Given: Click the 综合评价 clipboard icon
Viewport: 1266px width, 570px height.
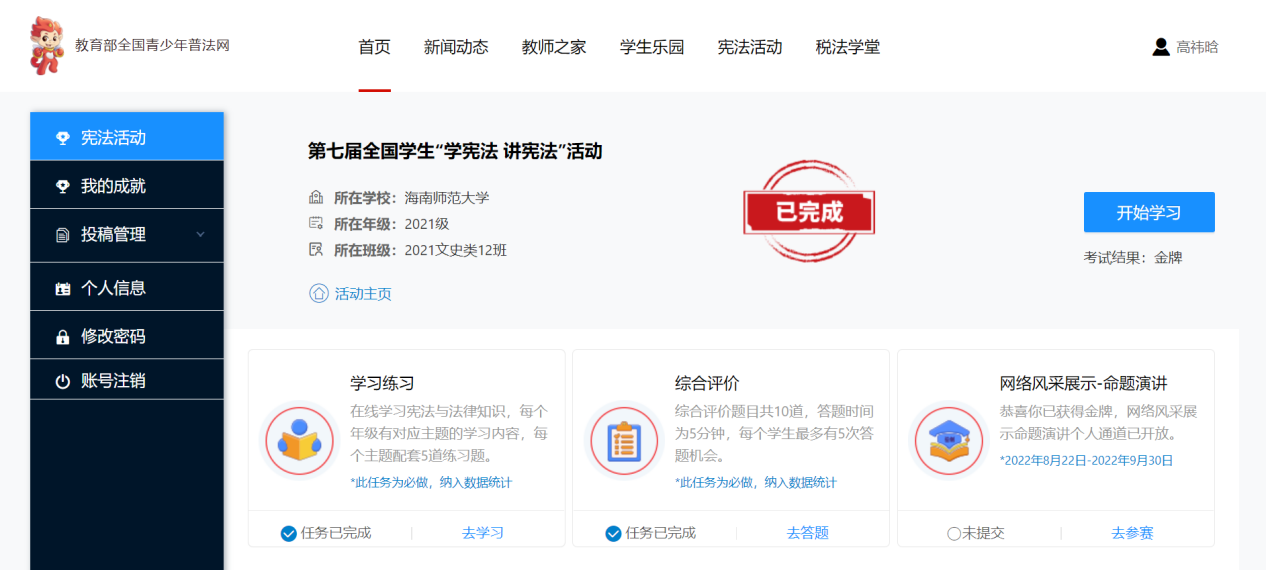Looking at the screenshot, I should [x=624, y=440].
